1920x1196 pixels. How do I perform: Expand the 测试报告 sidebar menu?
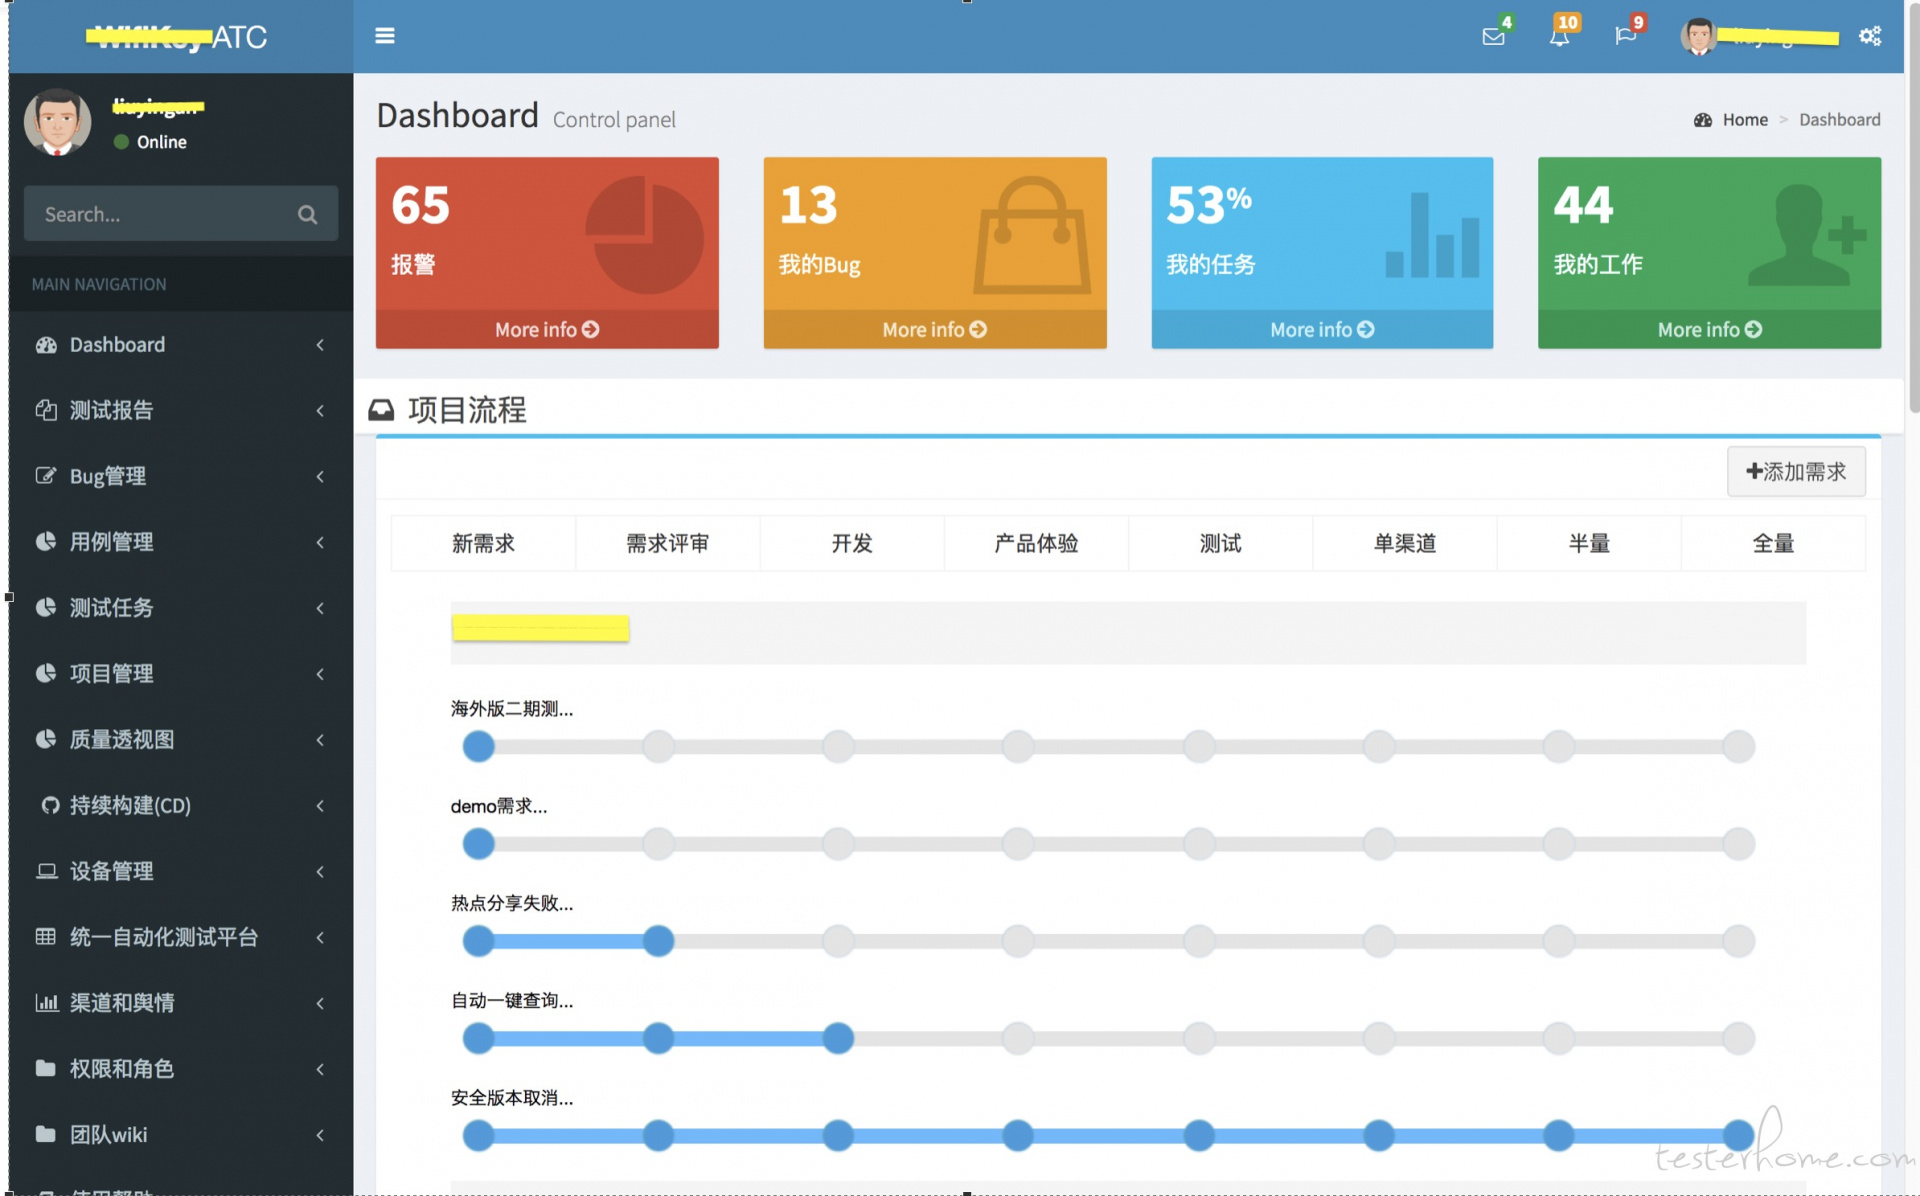pos(110,410)
